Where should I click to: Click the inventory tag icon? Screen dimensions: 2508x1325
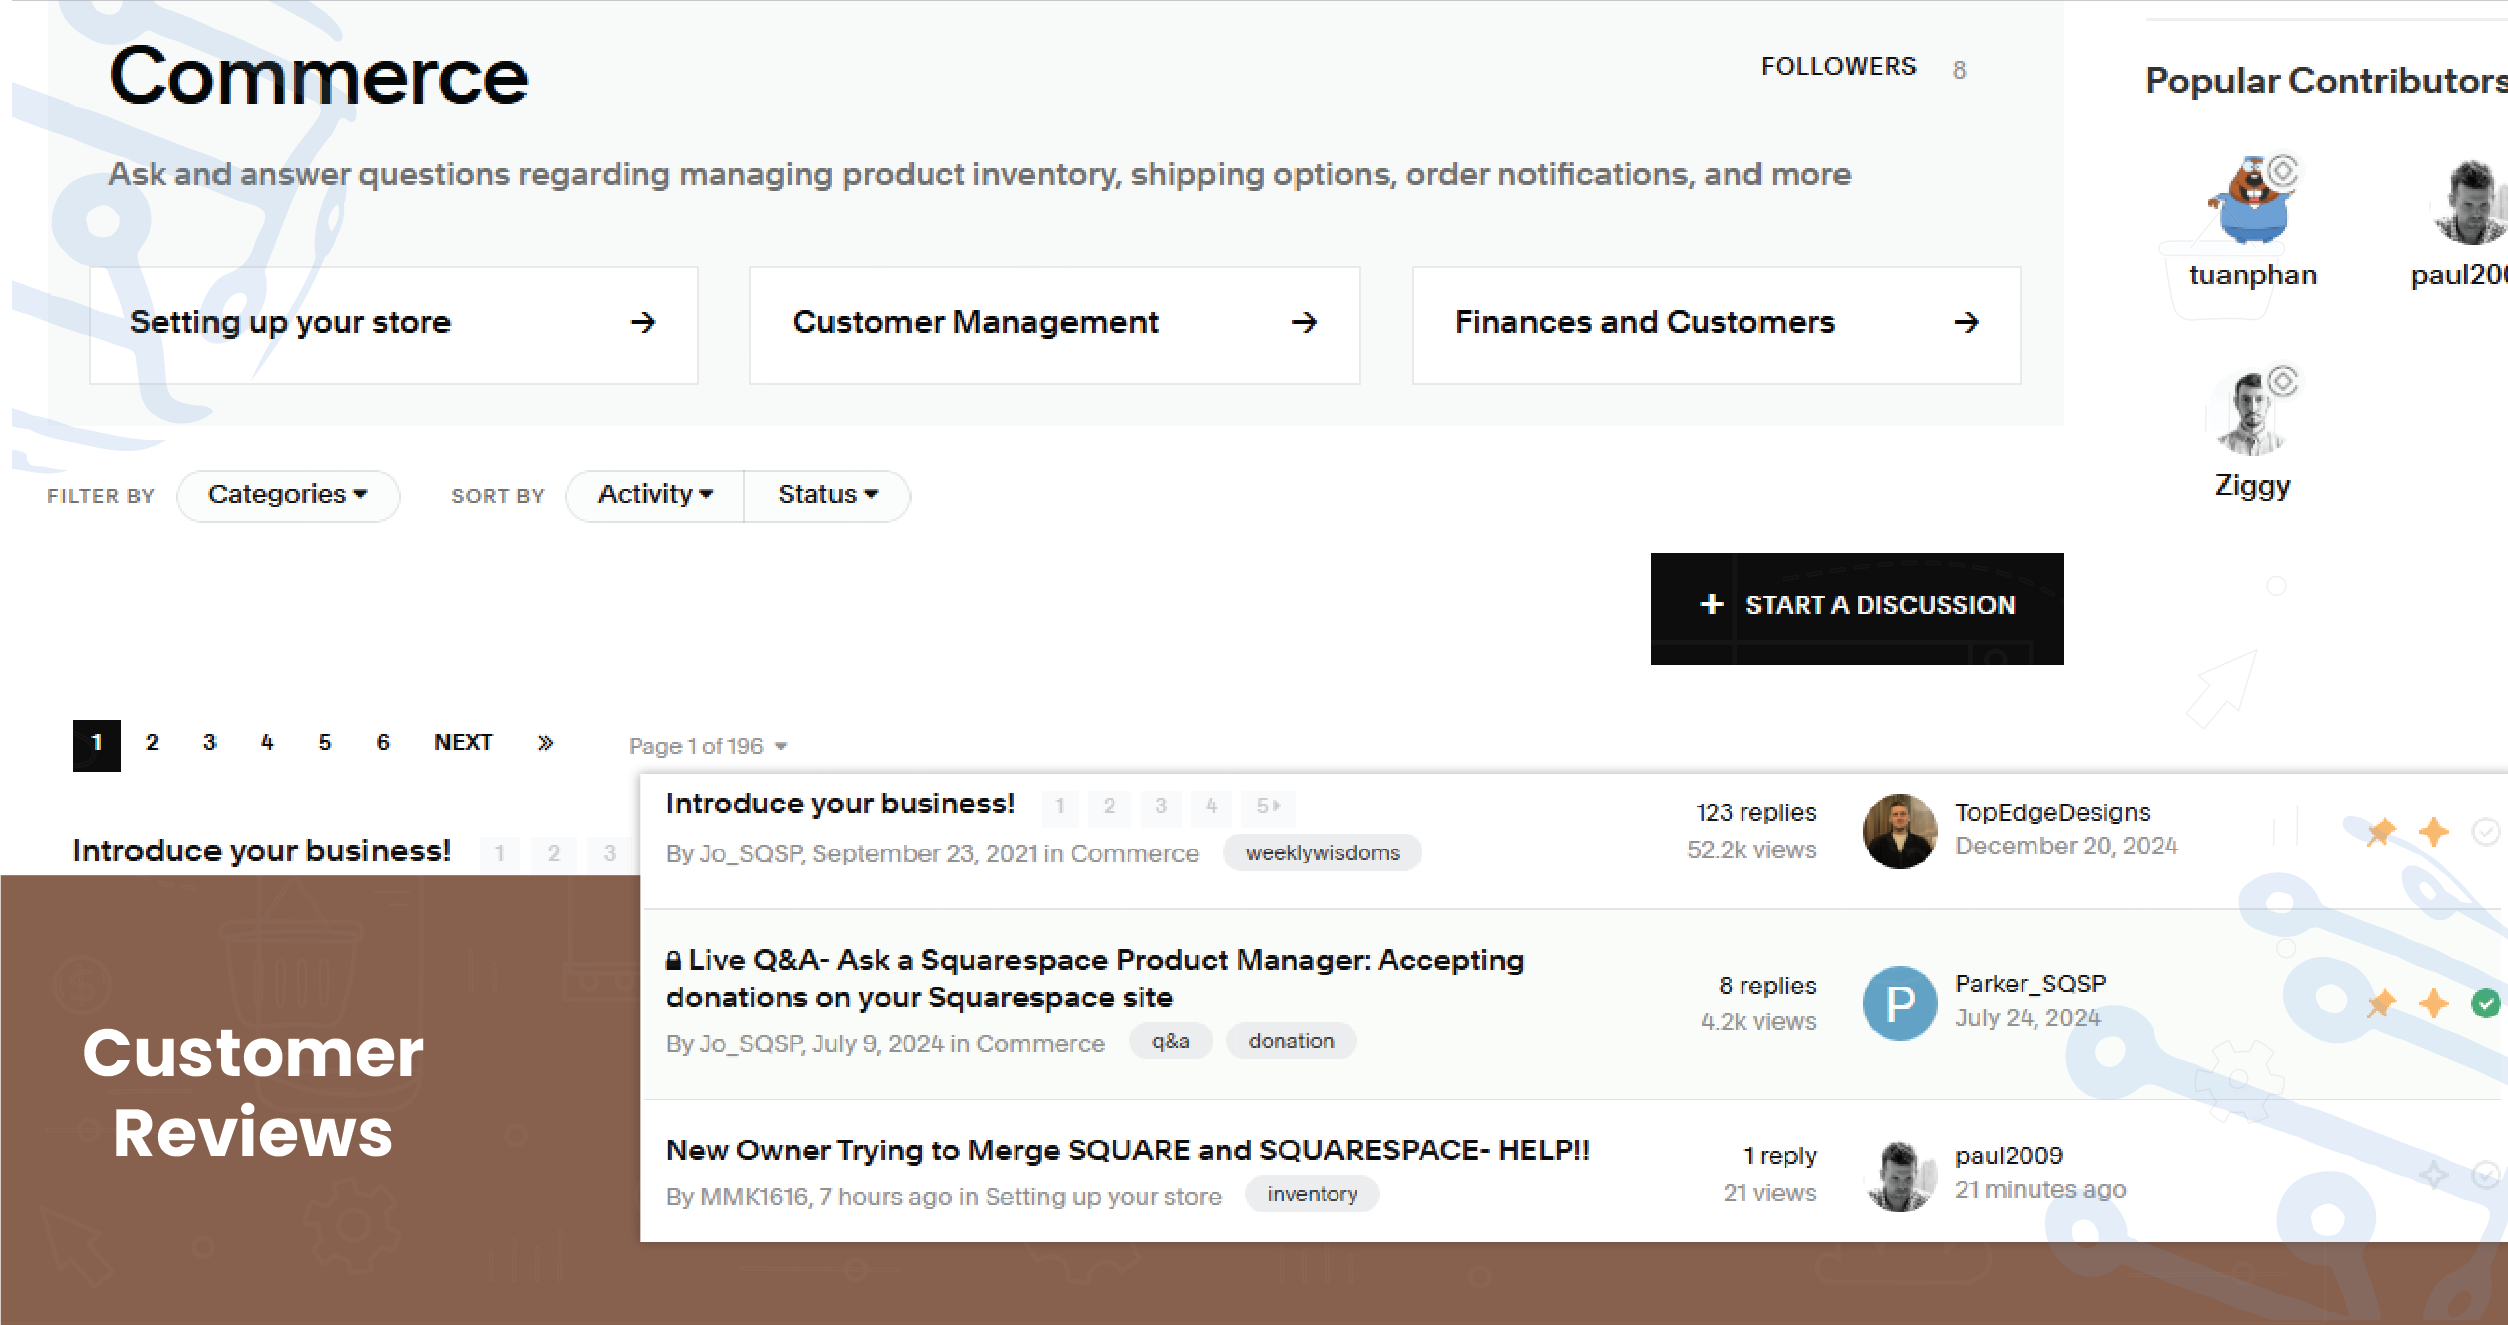(1310, 1194)
